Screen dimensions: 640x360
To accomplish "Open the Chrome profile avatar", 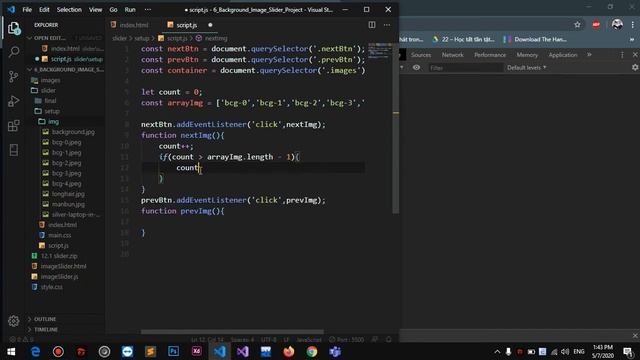I will pyautogui.click(x=617, y=24).
